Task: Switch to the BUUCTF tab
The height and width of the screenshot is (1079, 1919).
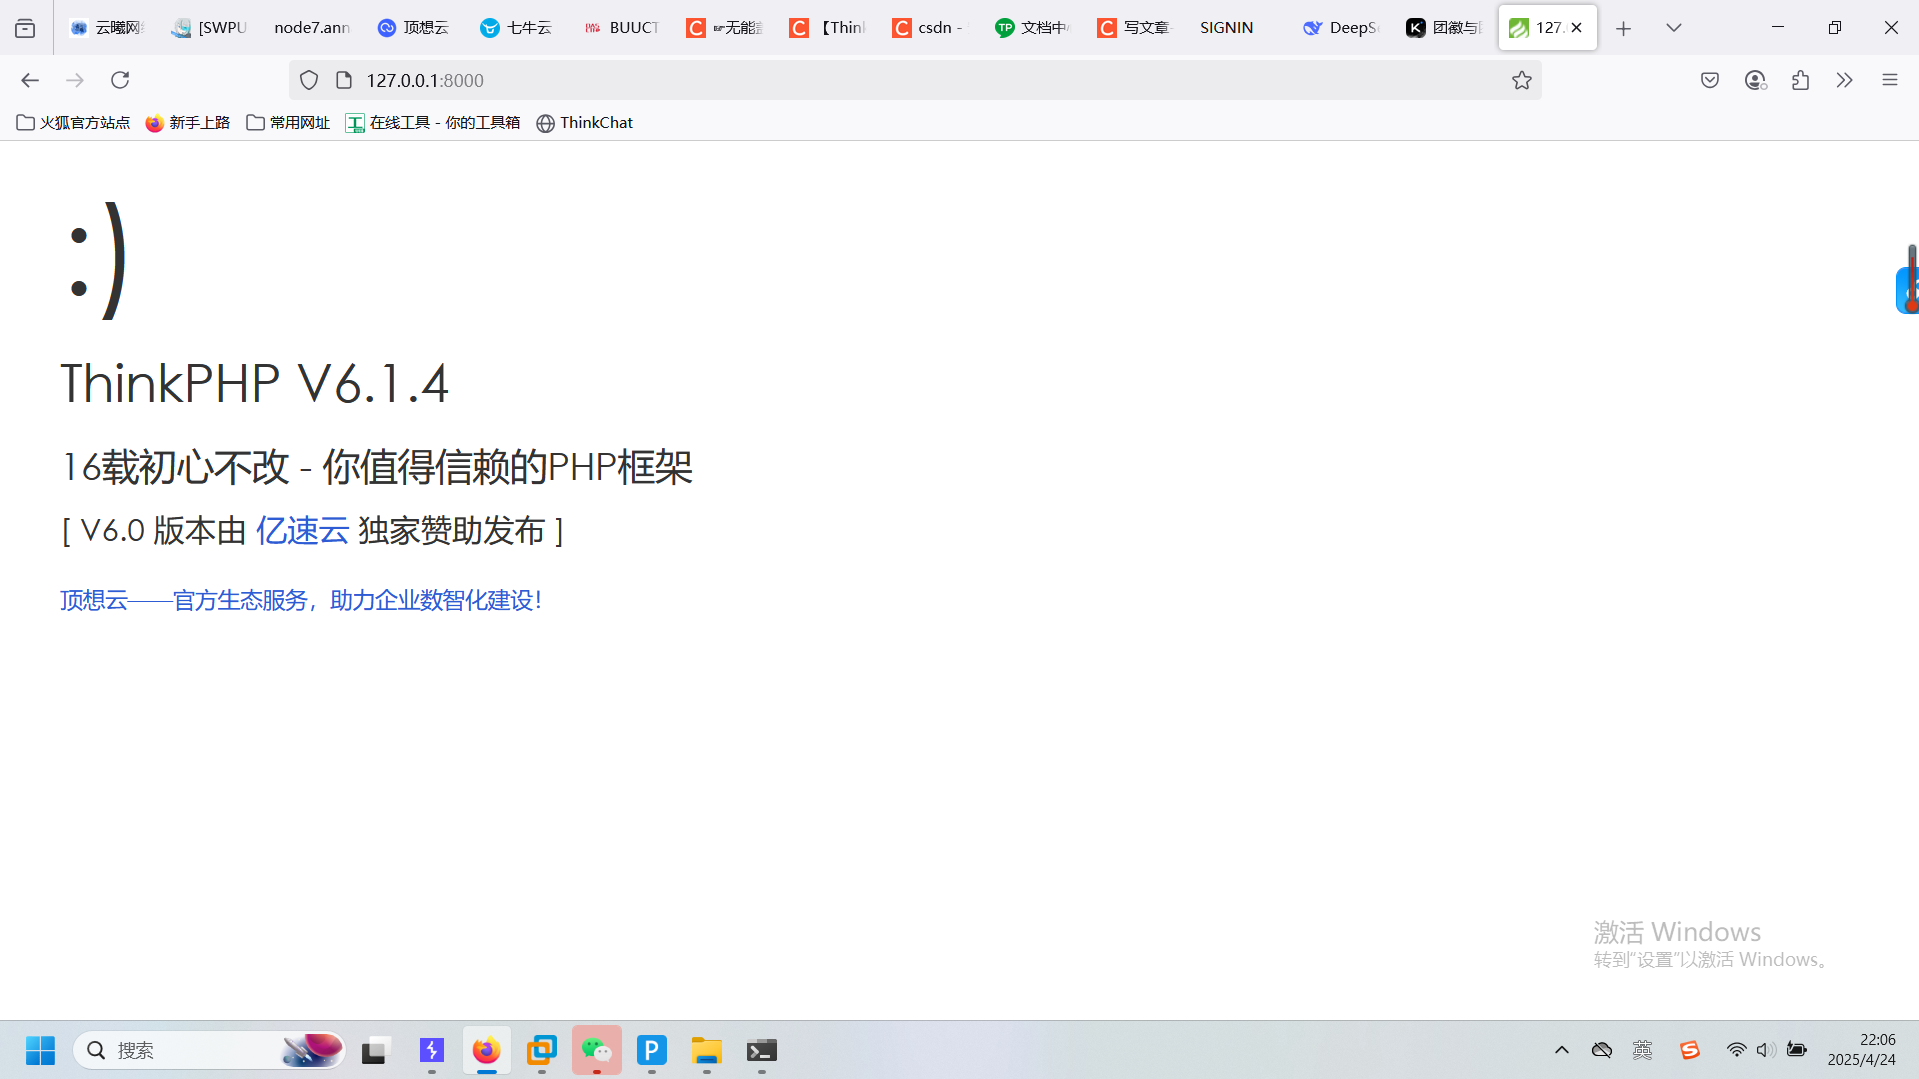Action: [621, 28]
